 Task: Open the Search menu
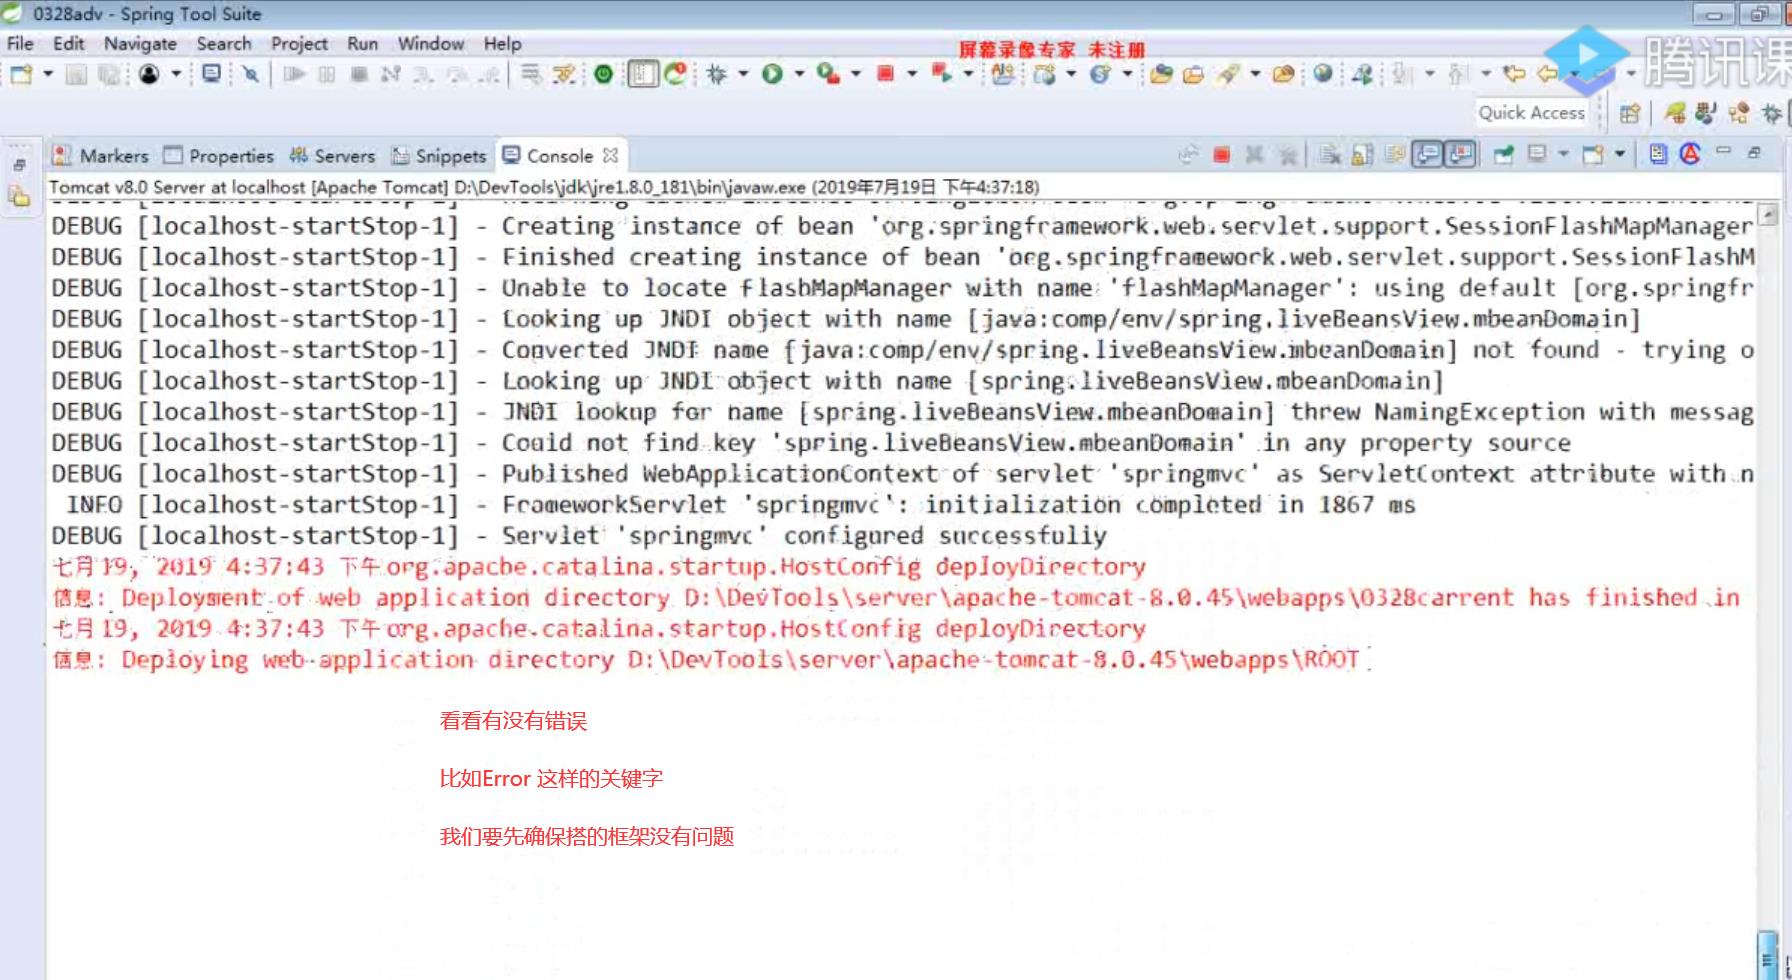pyautogui.click(x=224, y=44)
